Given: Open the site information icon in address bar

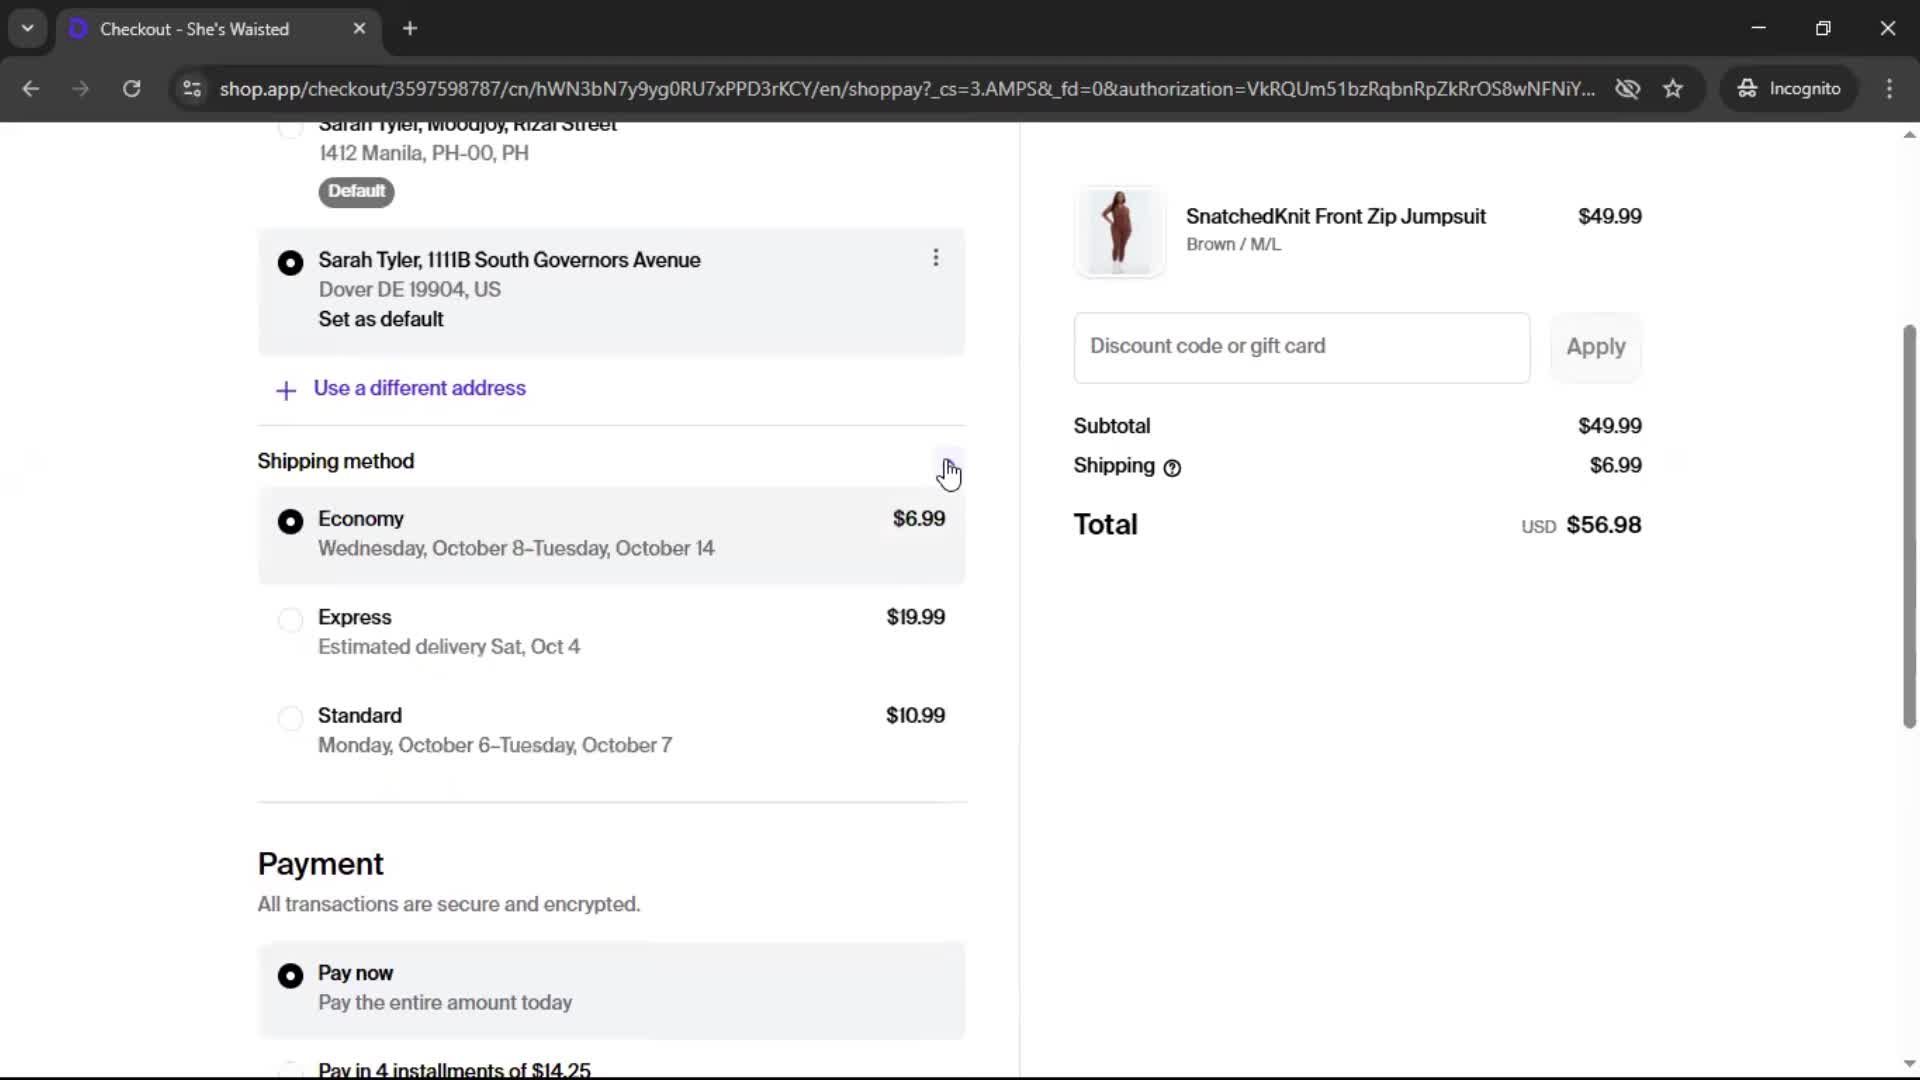Looking at the screenshot, I should click(192, 89).
